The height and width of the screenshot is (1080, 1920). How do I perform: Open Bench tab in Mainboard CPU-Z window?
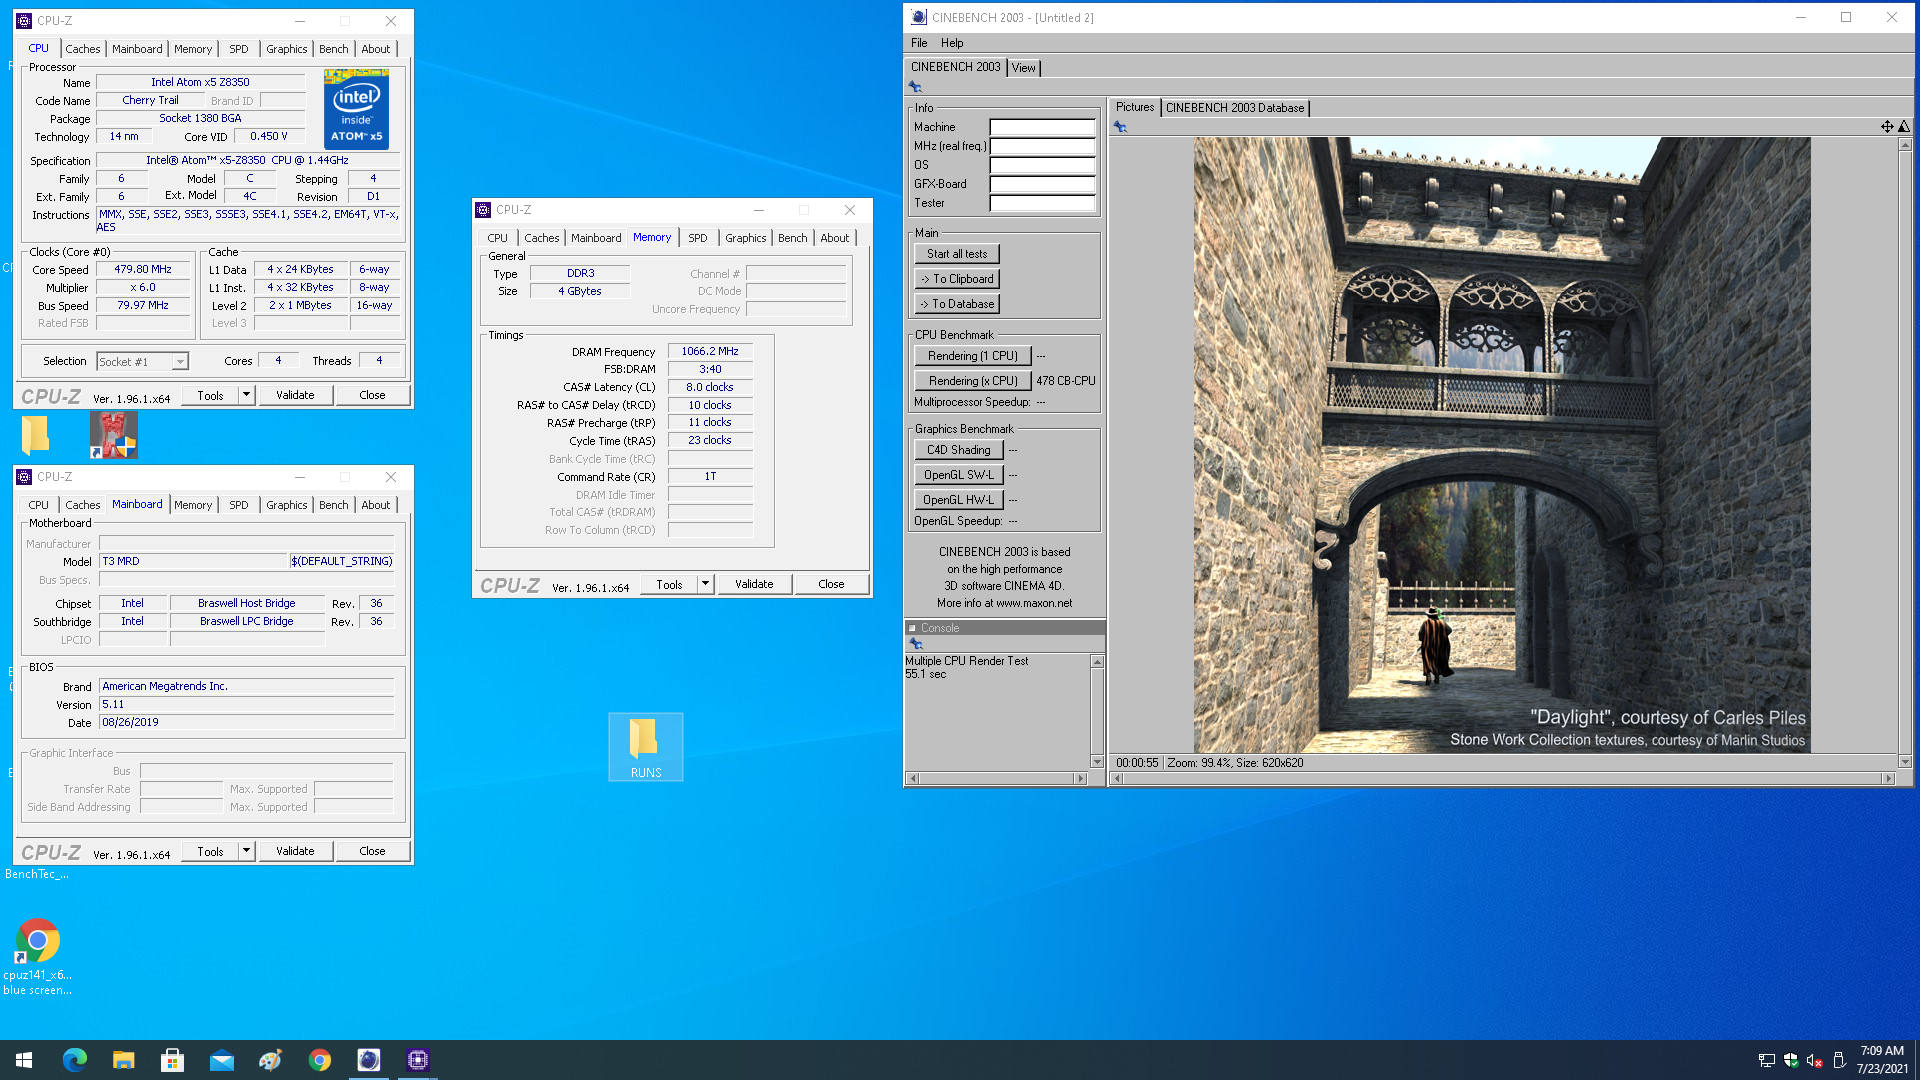coord(334,505)
